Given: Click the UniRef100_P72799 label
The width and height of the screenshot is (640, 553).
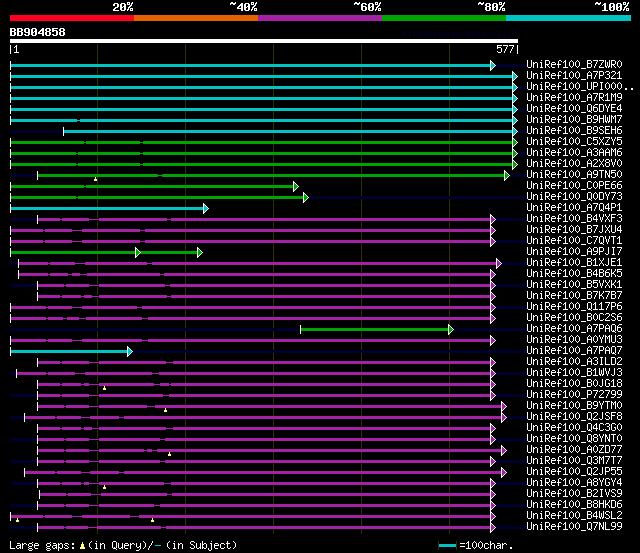Looking at the screenshot, I should click(574, 395).
